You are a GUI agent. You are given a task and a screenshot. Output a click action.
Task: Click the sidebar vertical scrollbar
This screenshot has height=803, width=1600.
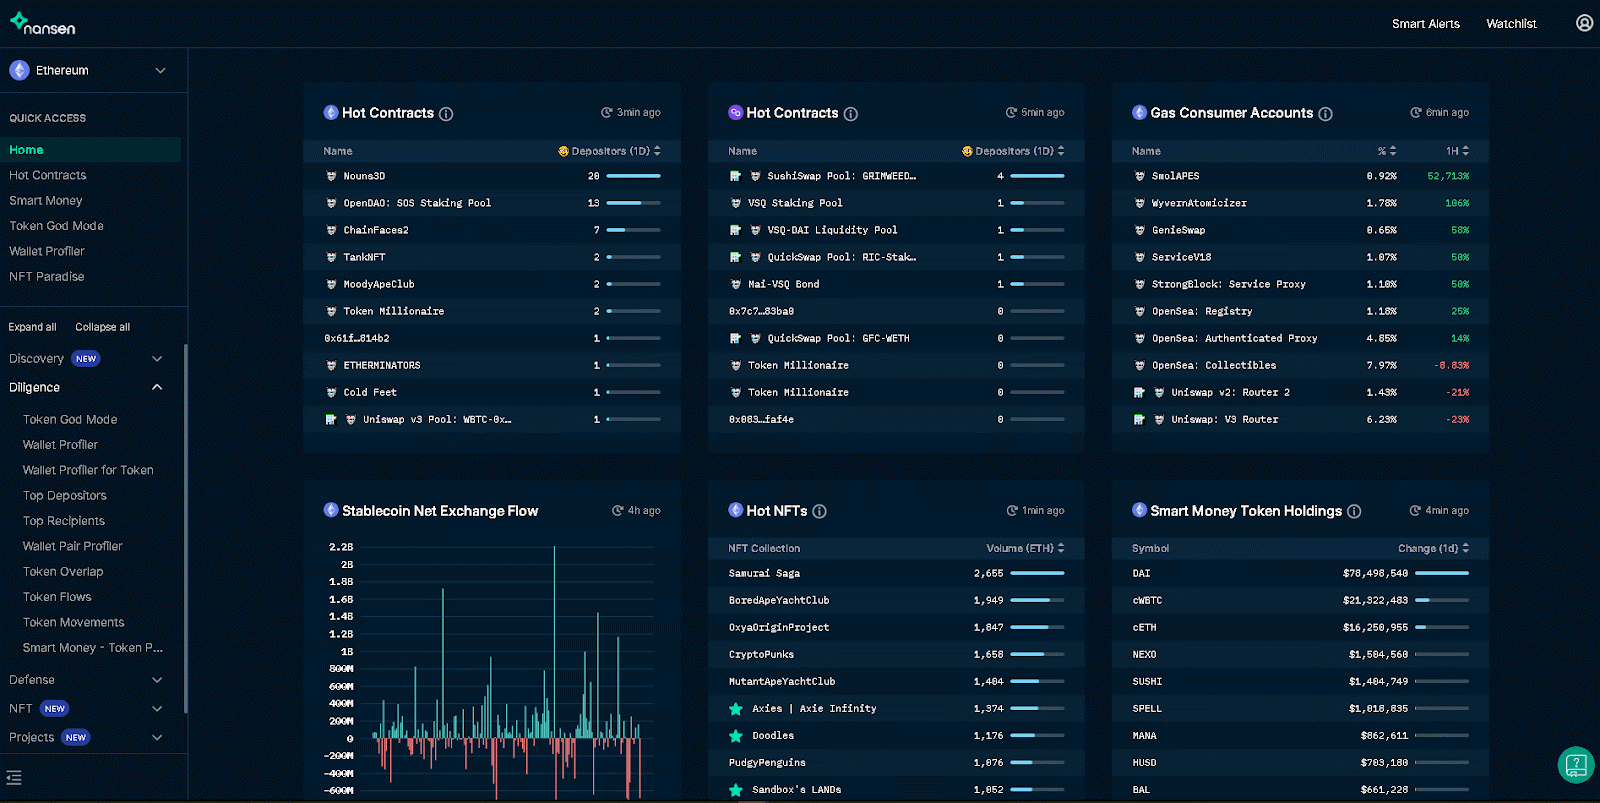coord(185,529)
